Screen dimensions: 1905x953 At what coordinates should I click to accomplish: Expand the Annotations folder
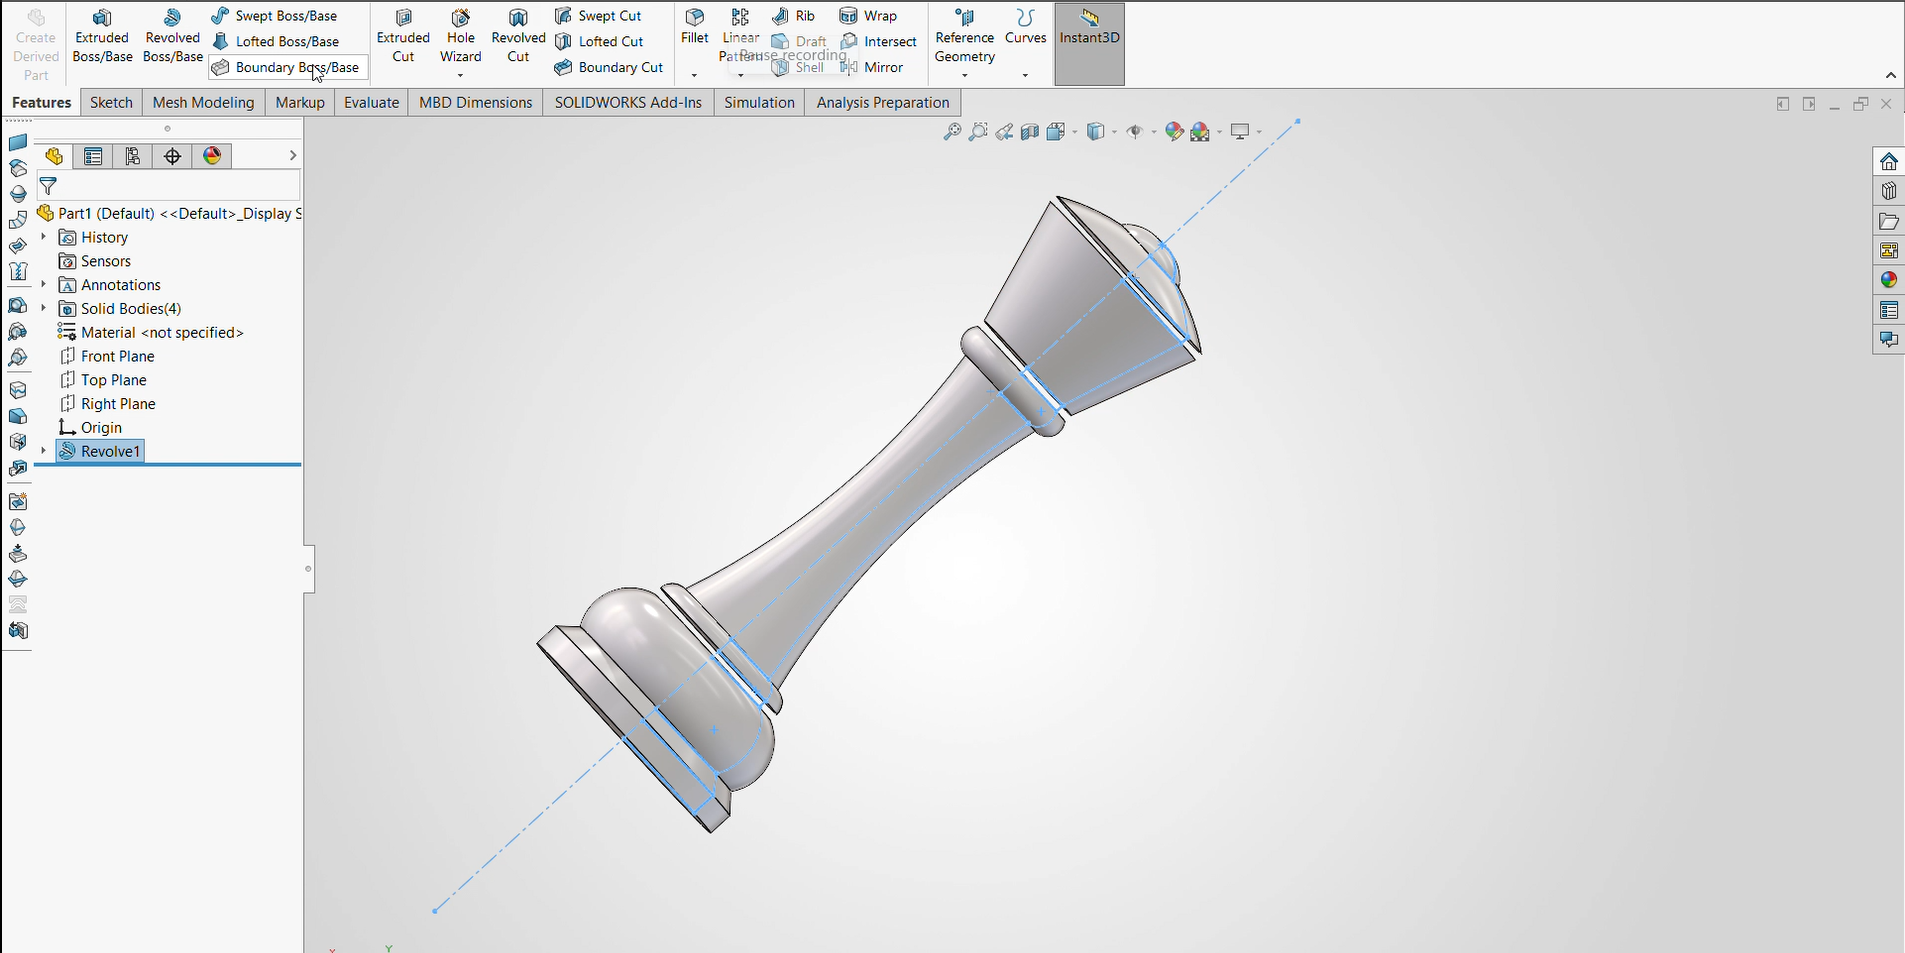(43, 285)
